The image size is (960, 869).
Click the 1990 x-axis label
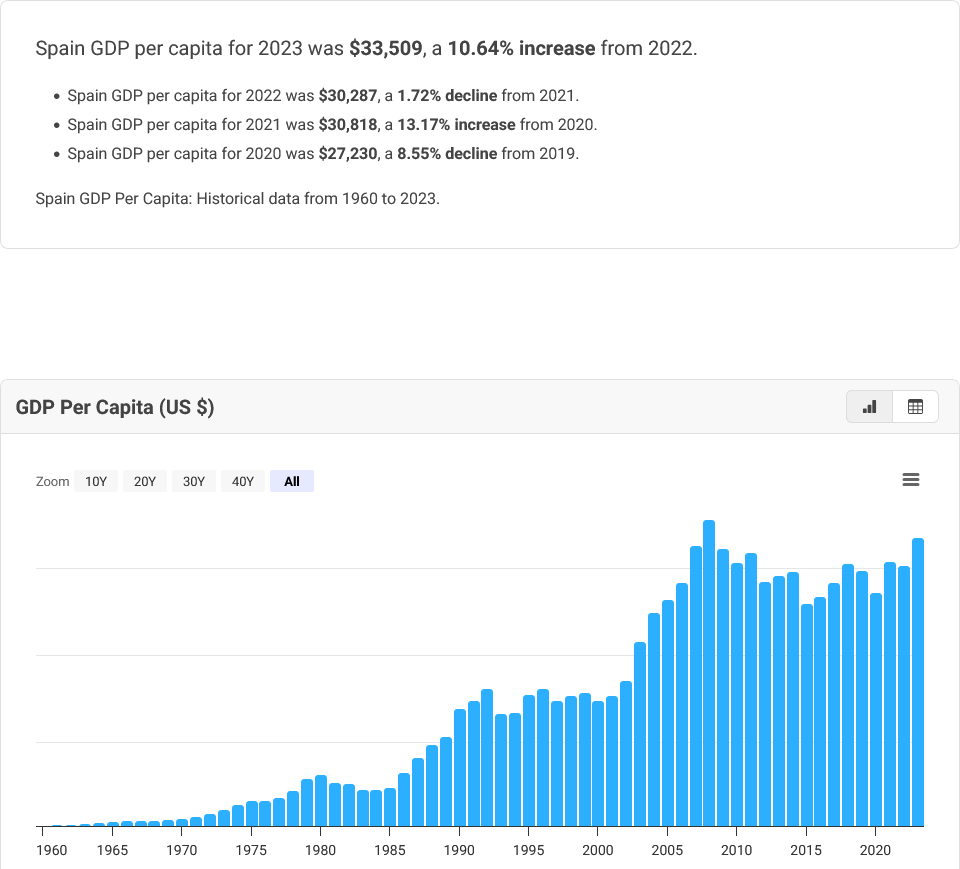click(x=459, y=850)
